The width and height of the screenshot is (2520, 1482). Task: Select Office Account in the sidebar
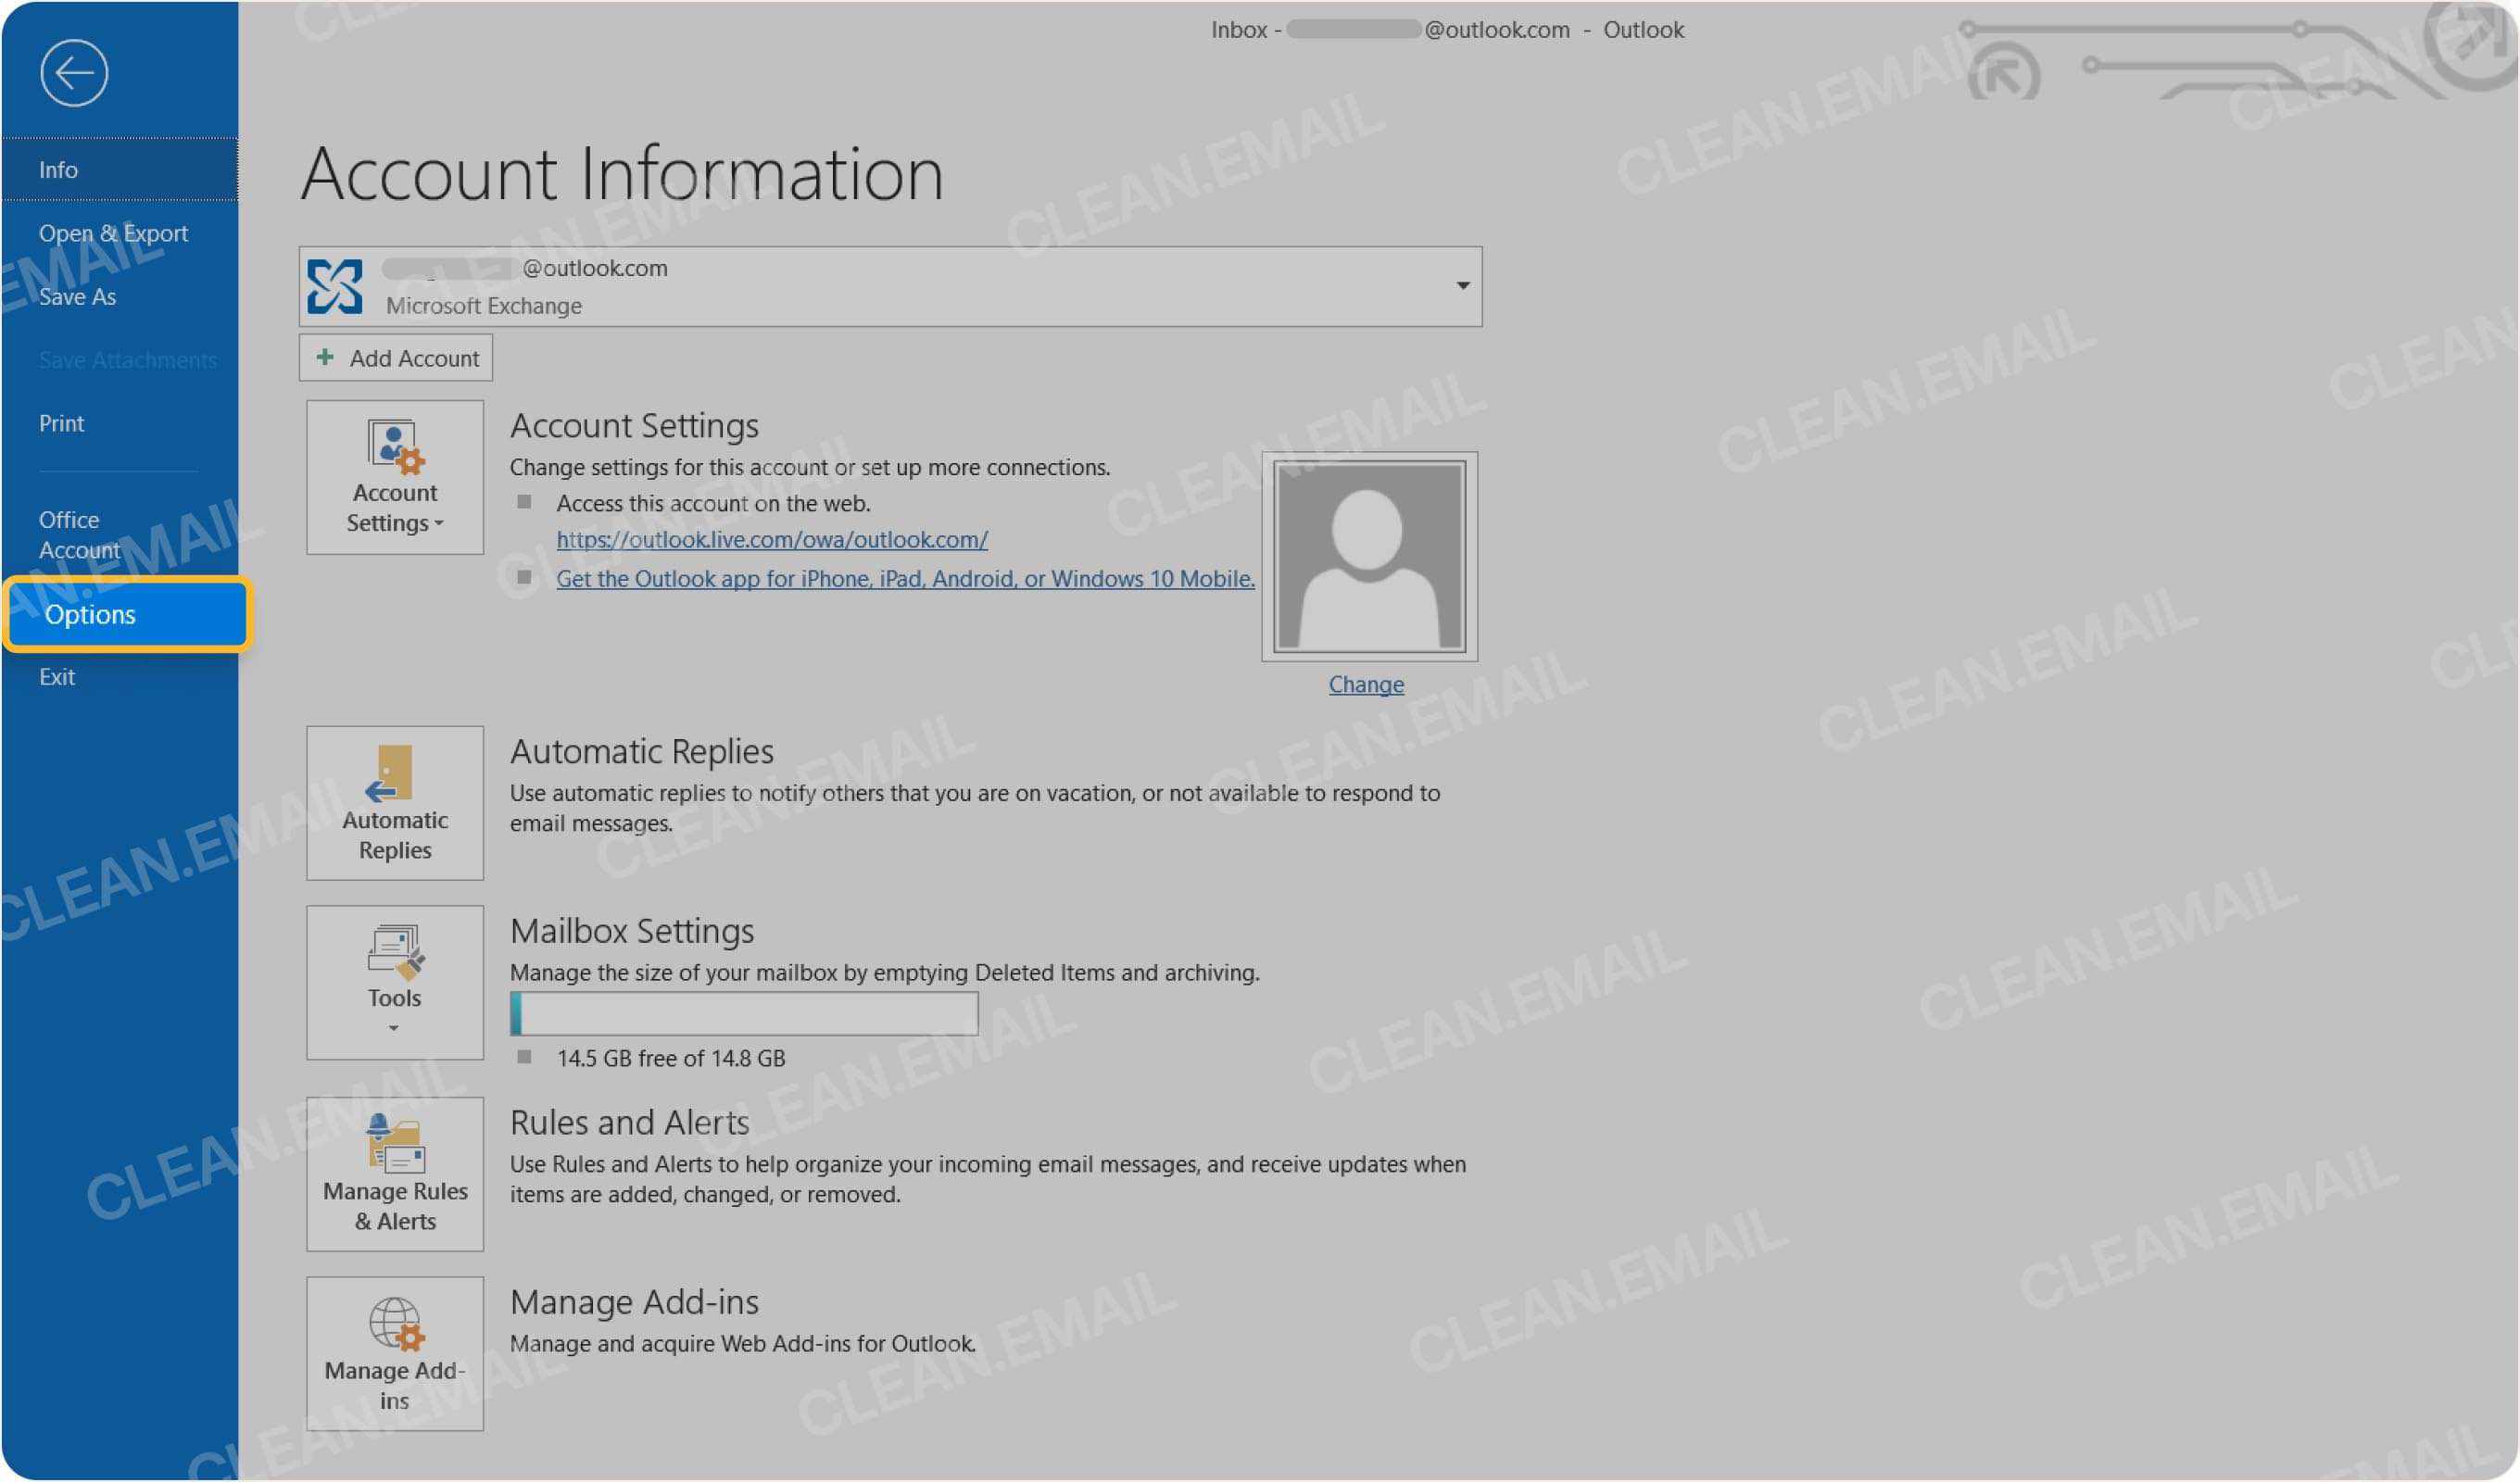[77, 534]
